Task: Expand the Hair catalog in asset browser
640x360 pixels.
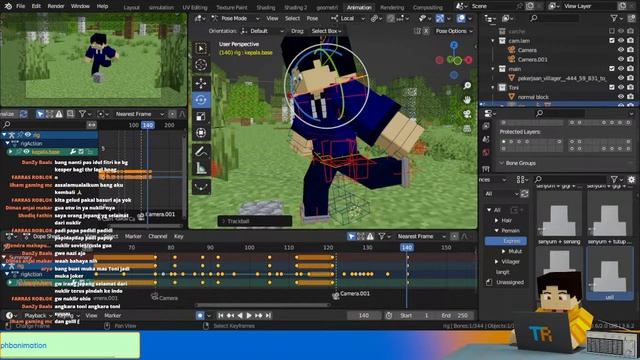Action: coord(497,220)
